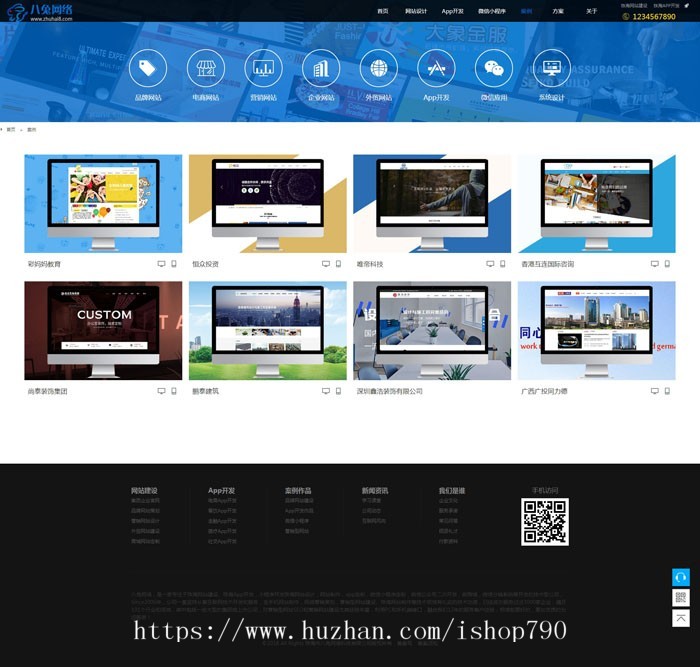Click desktop preview icon for 尚泰装饰集团

click(161, 391)
